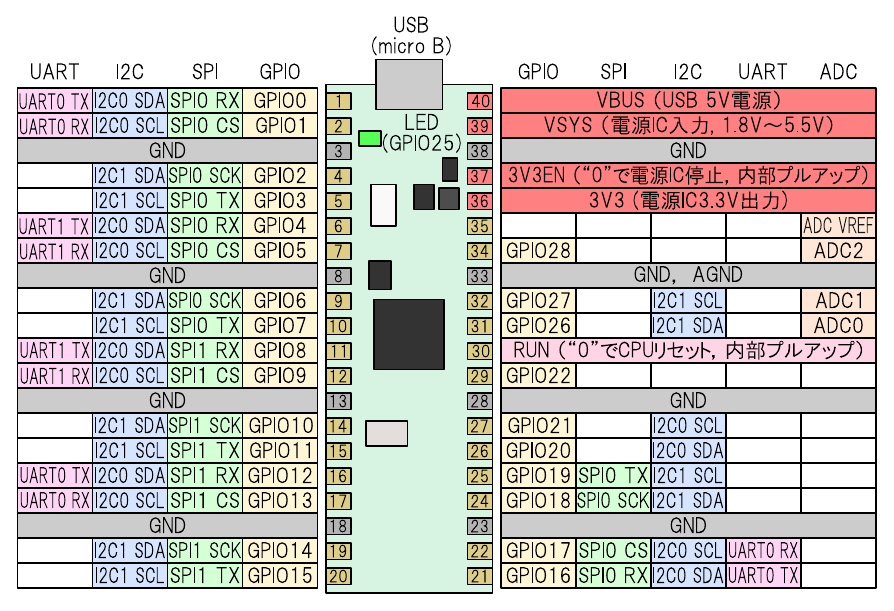Select the GPIO0 cell
Image resolution: width=894 pixels, height=611 pixels.
pos(280,100)
